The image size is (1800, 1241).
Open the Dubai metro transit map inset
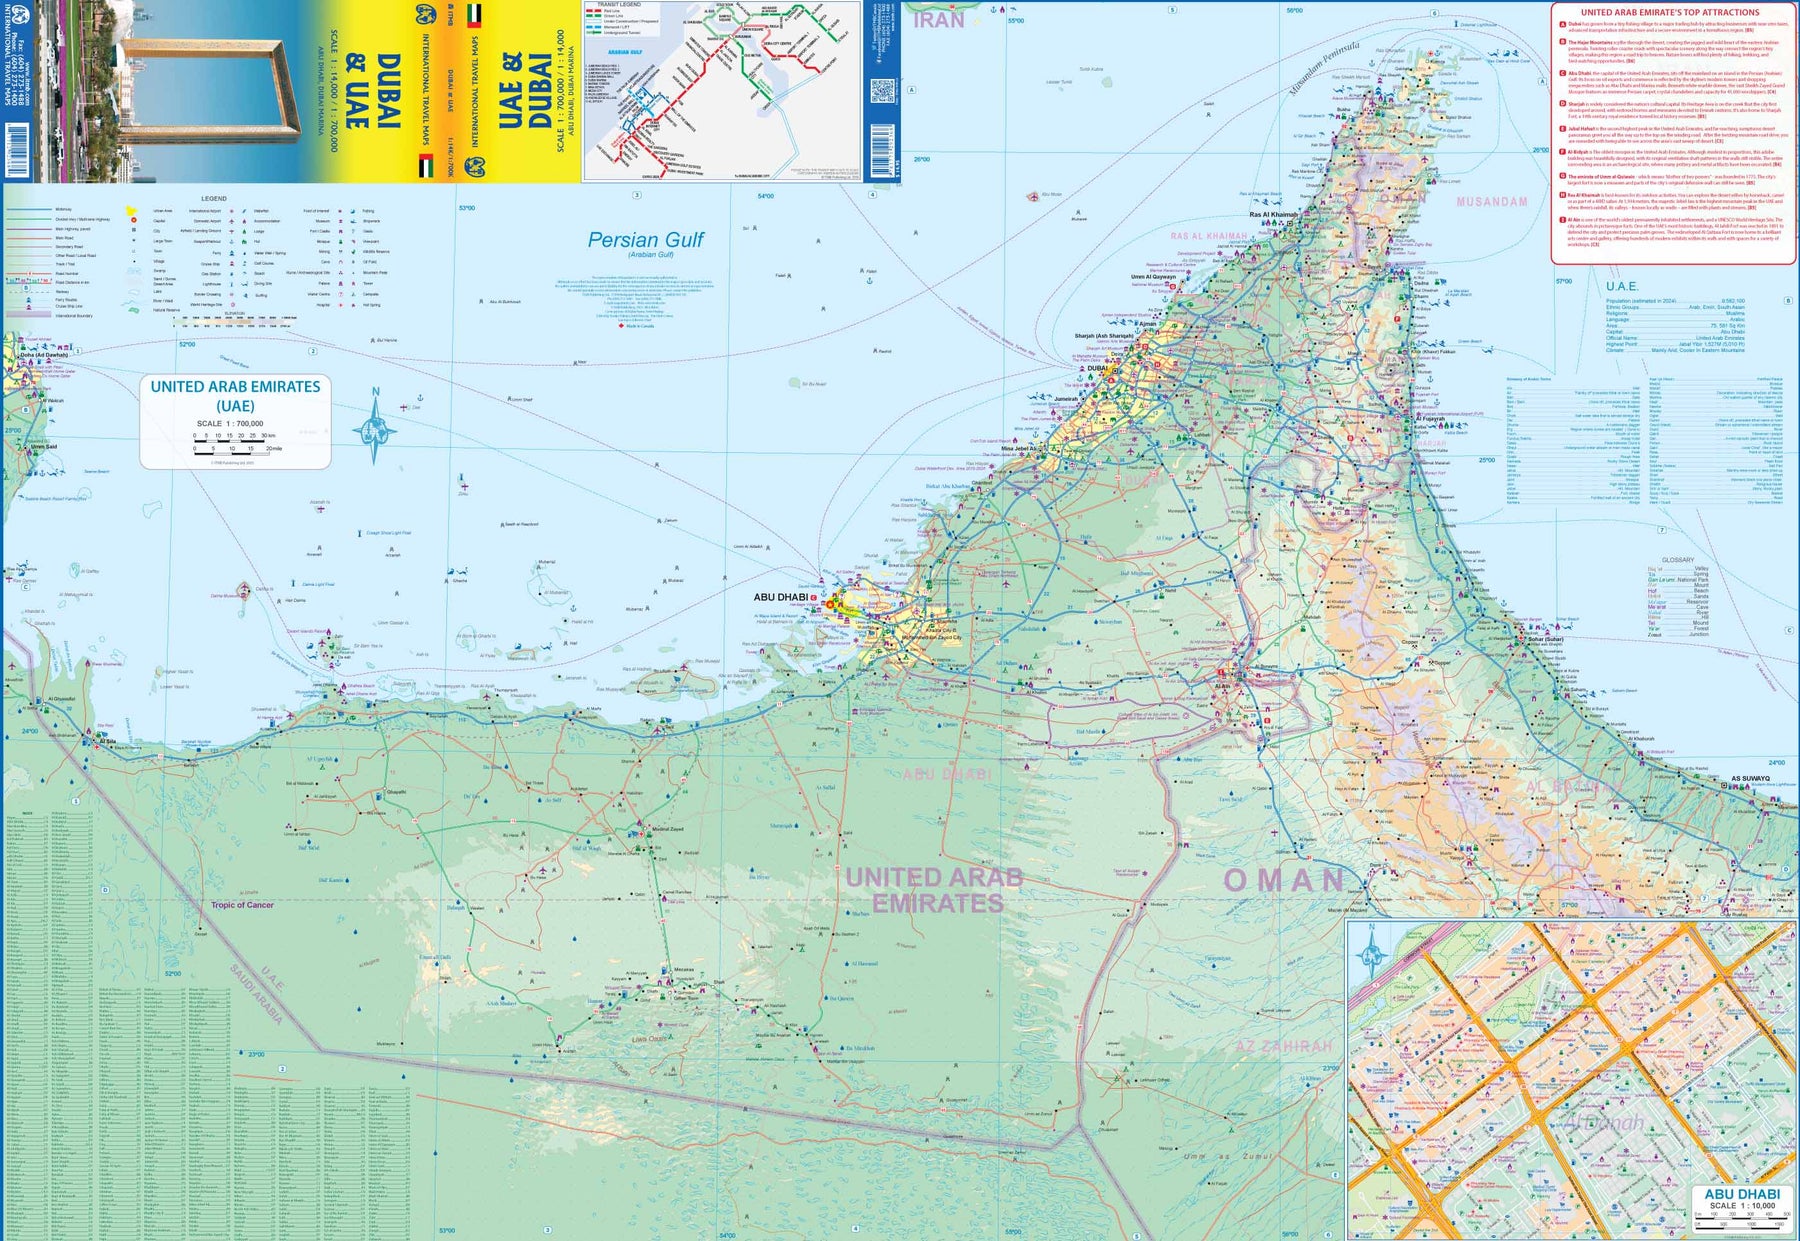click(721, 91)
